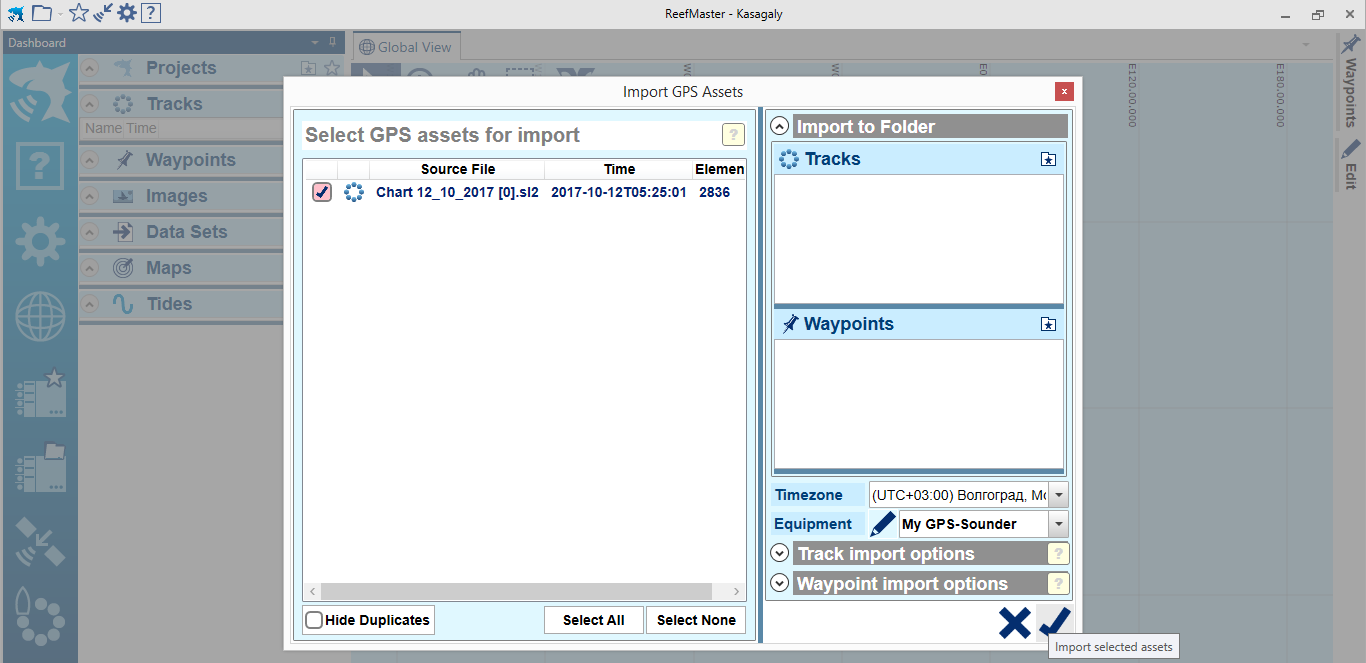Click the star icon on the Projects header
Image resolution: width=1366 pixels, height=663 pixels.
pyautogui.click(x=332, y=68)
